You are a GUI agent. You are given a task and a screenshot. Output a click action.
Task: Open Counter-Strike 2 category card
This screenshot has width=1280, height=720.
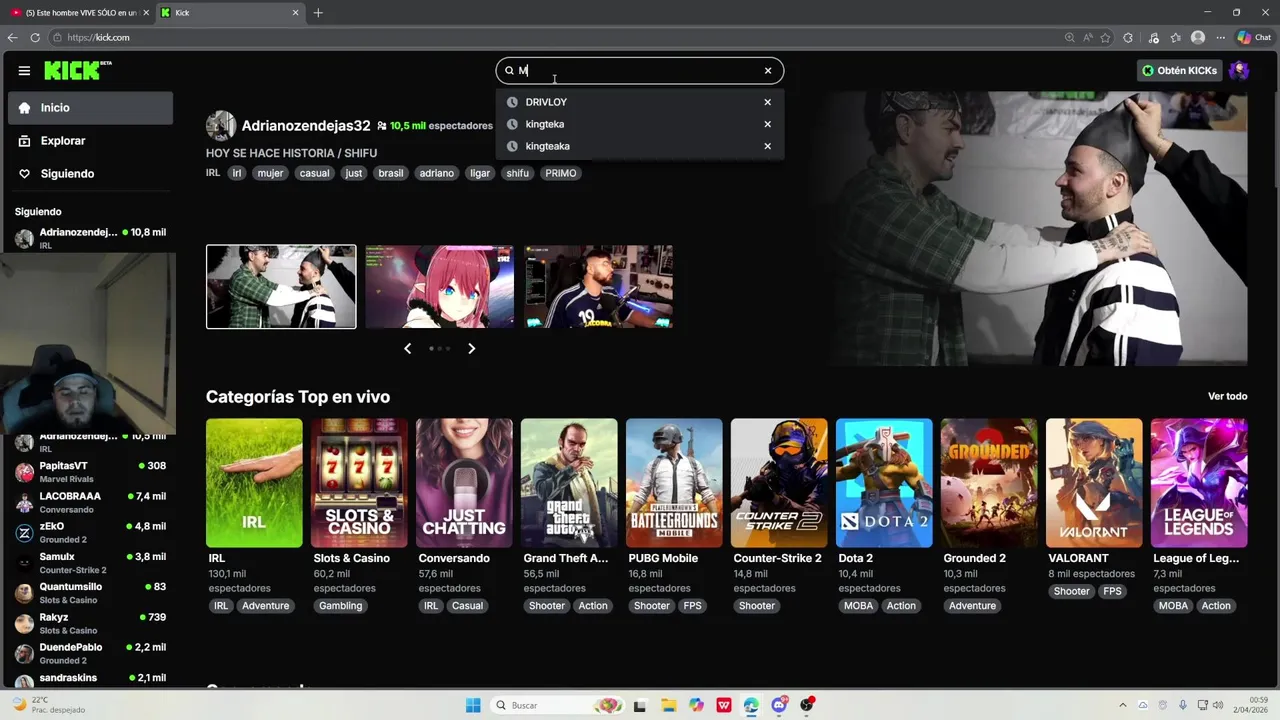pyautogui.click(x=779, y=483)
